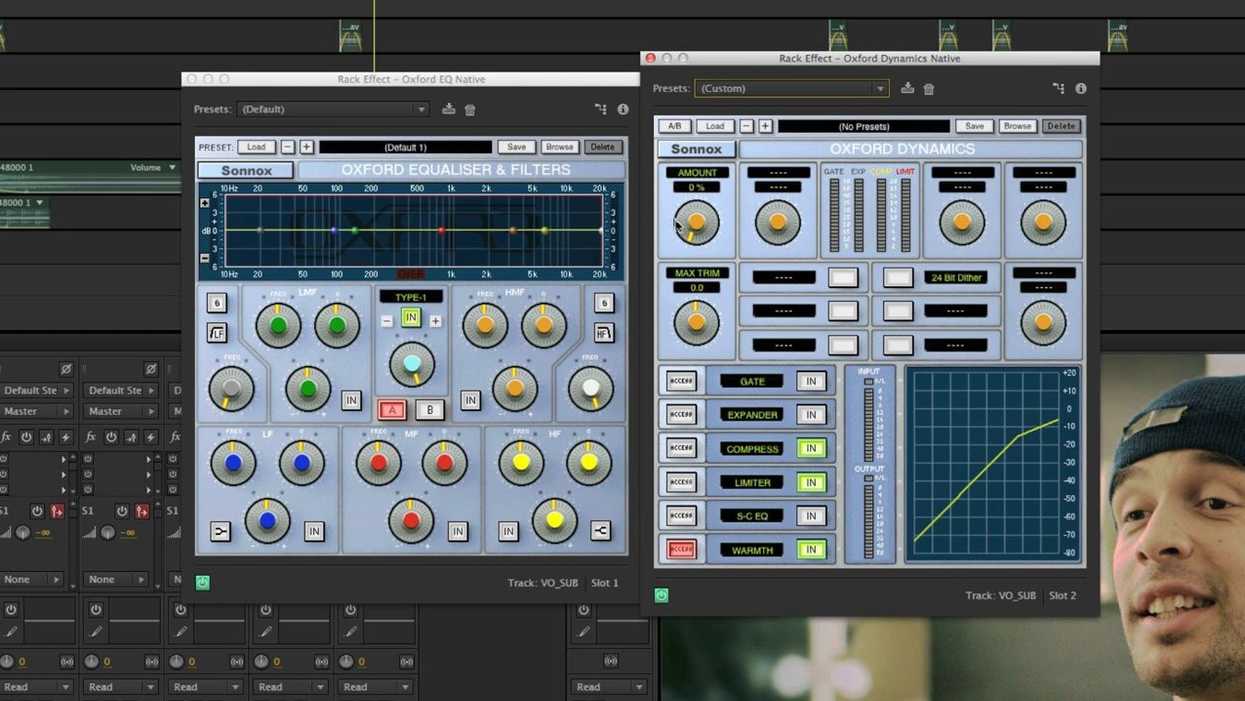Image resolution: width=1245 pixels, height=701 pixels.
Task: Open Presets dropdown showing (Default) in EQ window
Action: 333,109
